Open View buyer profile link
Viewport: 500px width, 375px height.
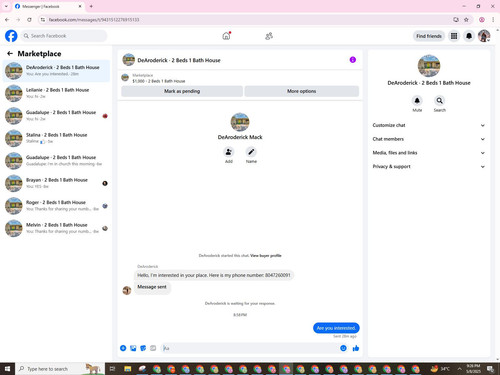pos(266,256)
